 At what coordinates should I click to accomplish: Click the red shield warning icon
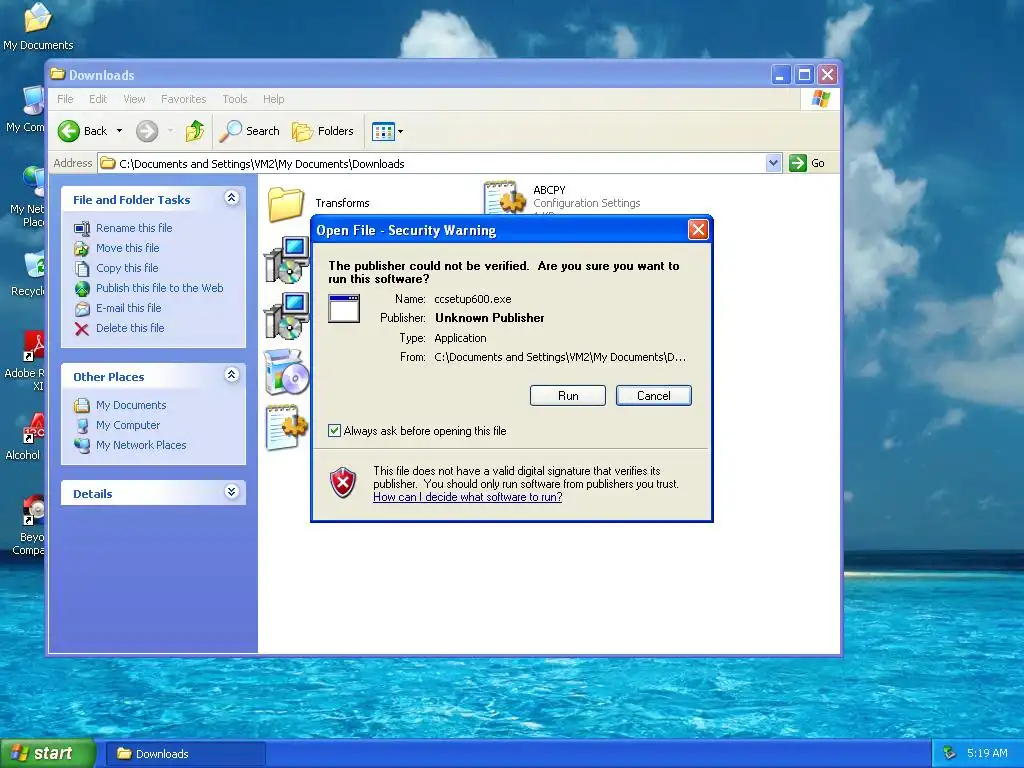[343, 483]
